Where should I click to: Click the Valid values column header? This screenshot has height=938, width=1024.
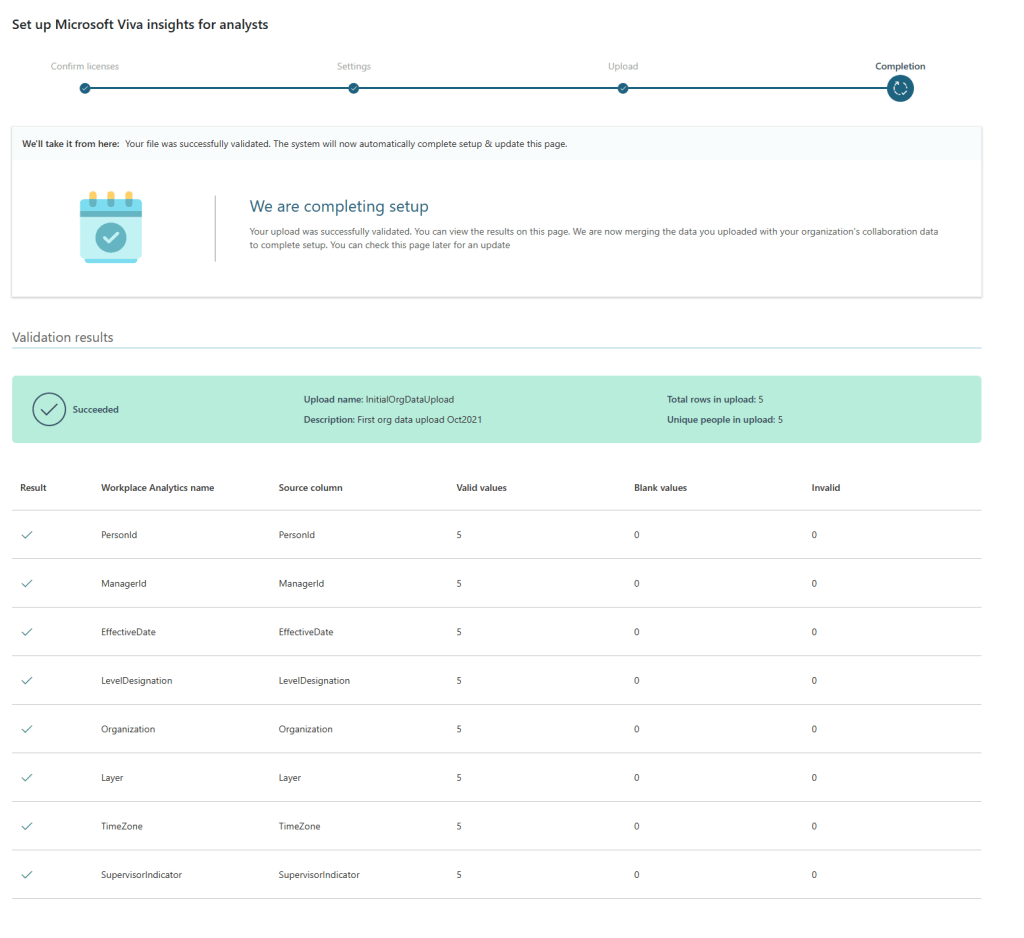[481, 488]
